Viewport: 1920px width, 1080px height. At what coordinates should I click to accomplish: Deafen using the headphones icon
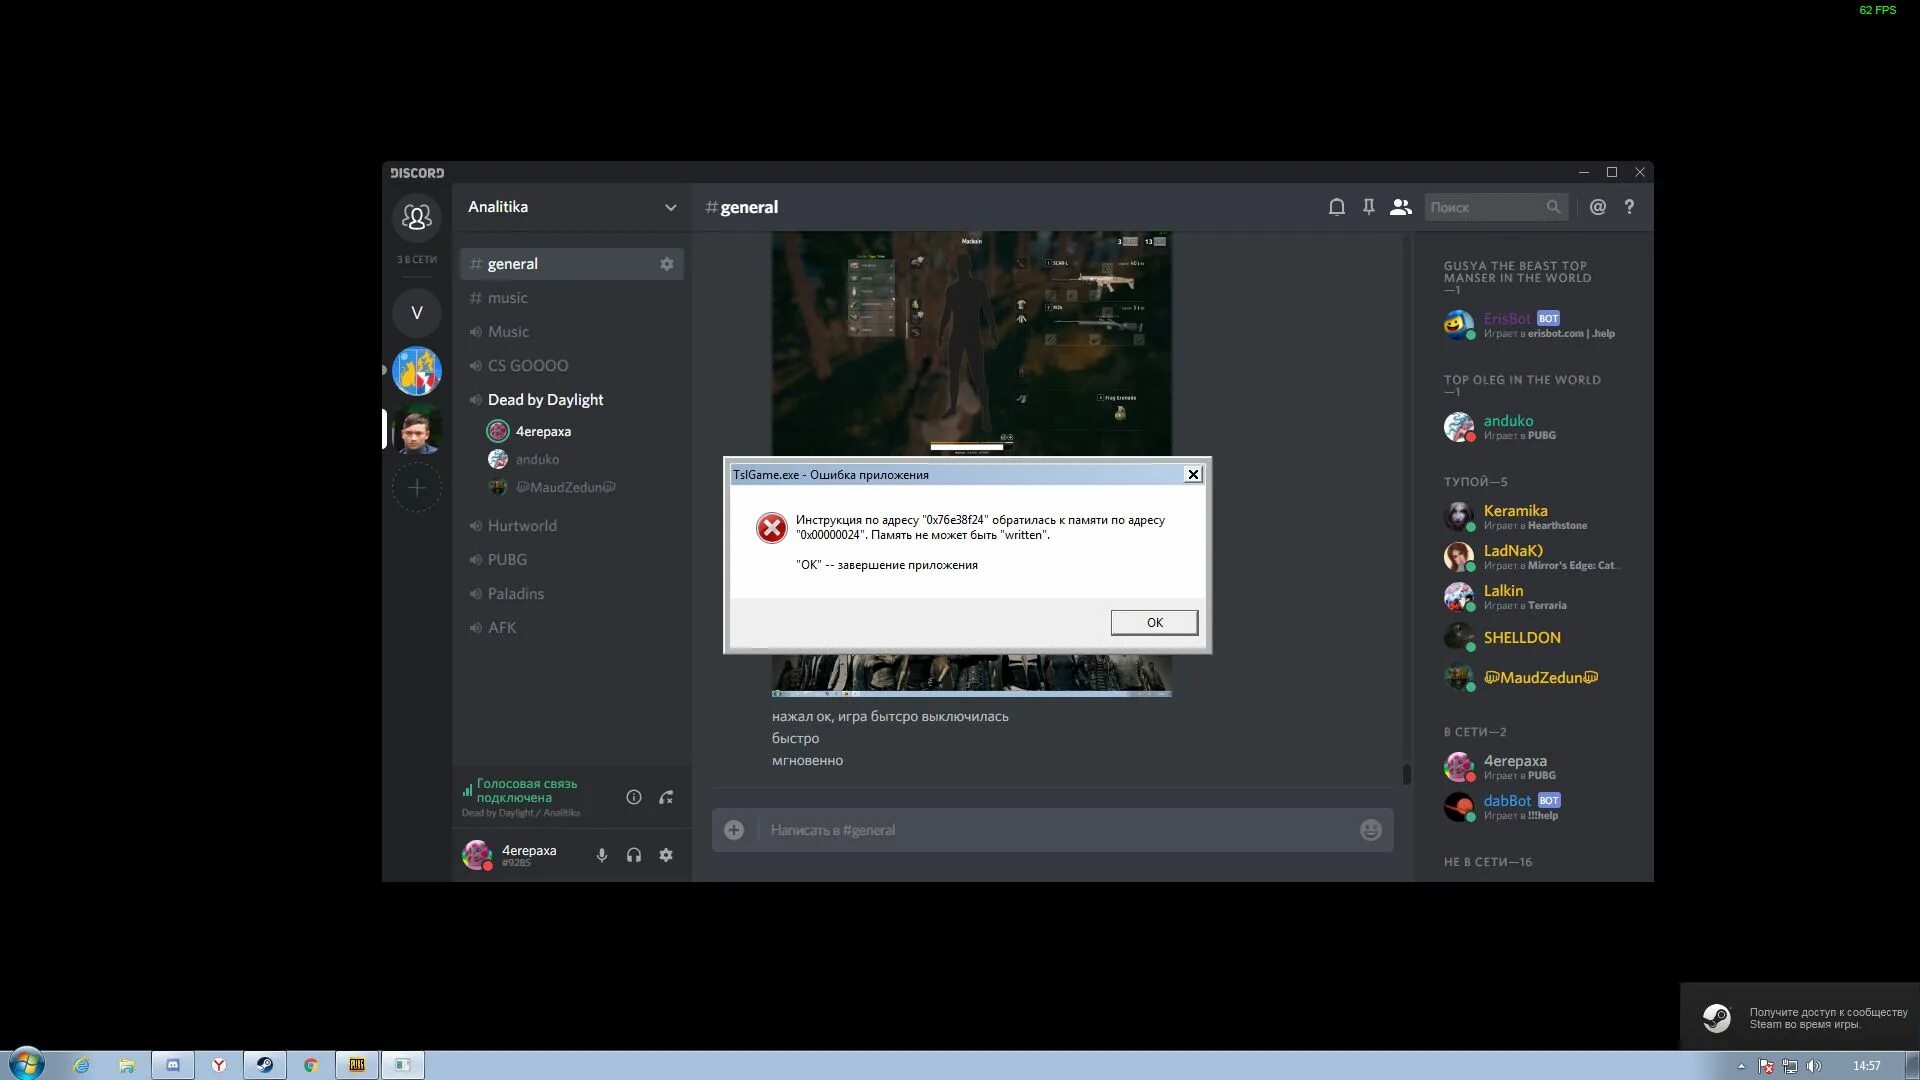pos(633,855)
